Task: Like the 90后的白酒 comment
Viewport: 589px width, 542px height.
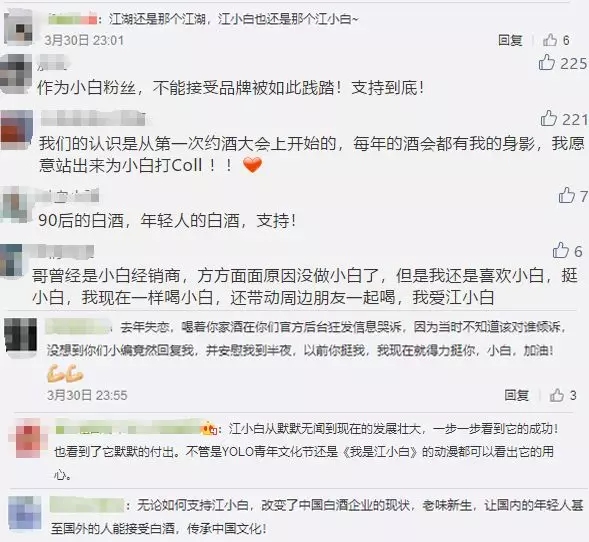Action: tap(566, 195)
